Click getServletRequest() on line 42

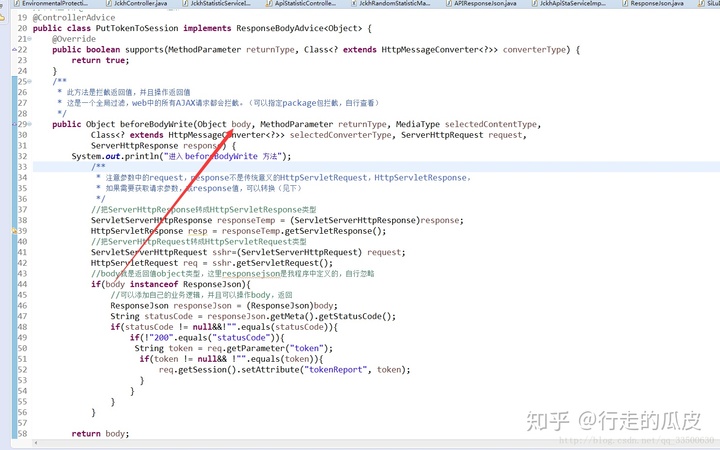pyautogui.click(x=282, y=263)
